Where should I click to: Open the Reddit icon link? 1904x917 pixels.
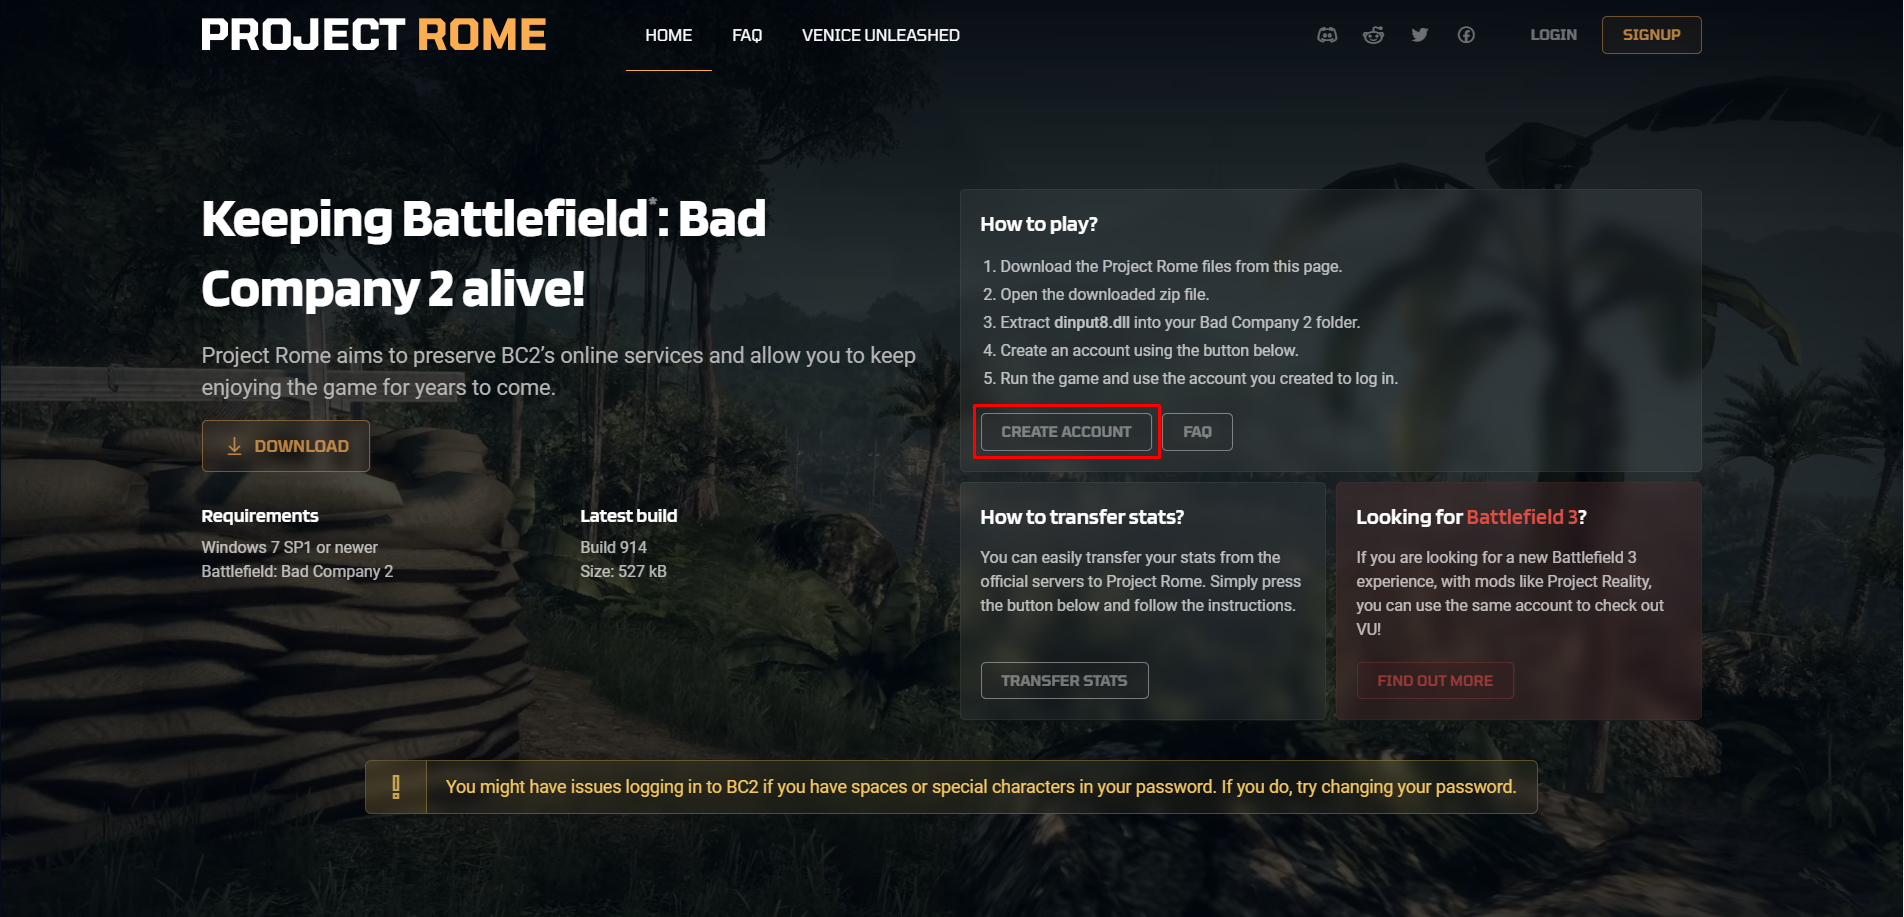pos(1373,35)
